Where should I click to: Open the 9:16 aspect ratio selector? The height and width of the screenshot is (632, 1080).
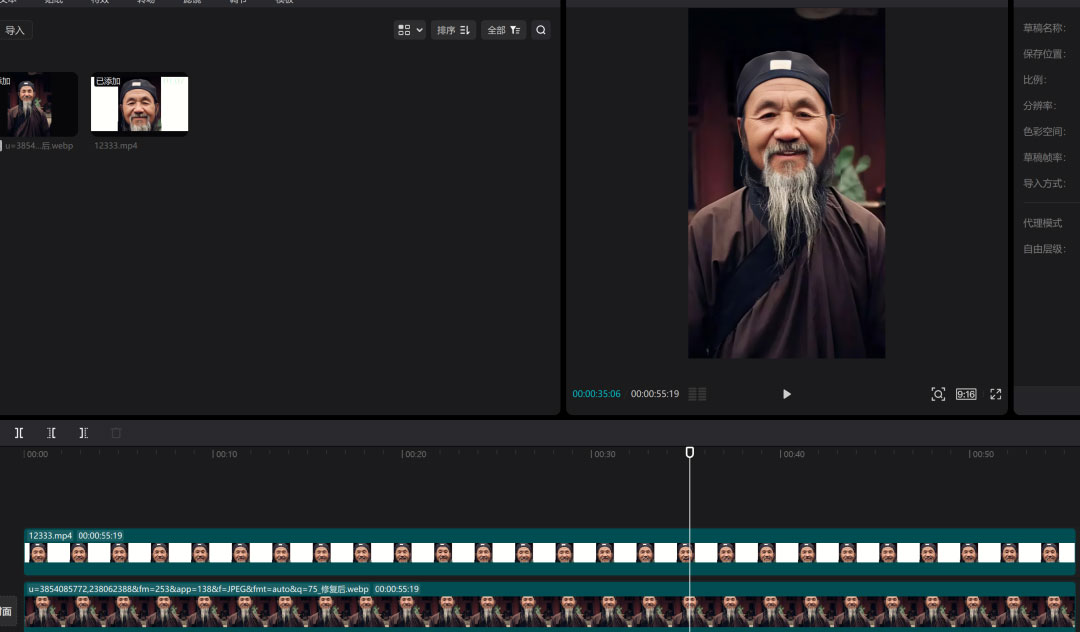click(x=966, y=394)
